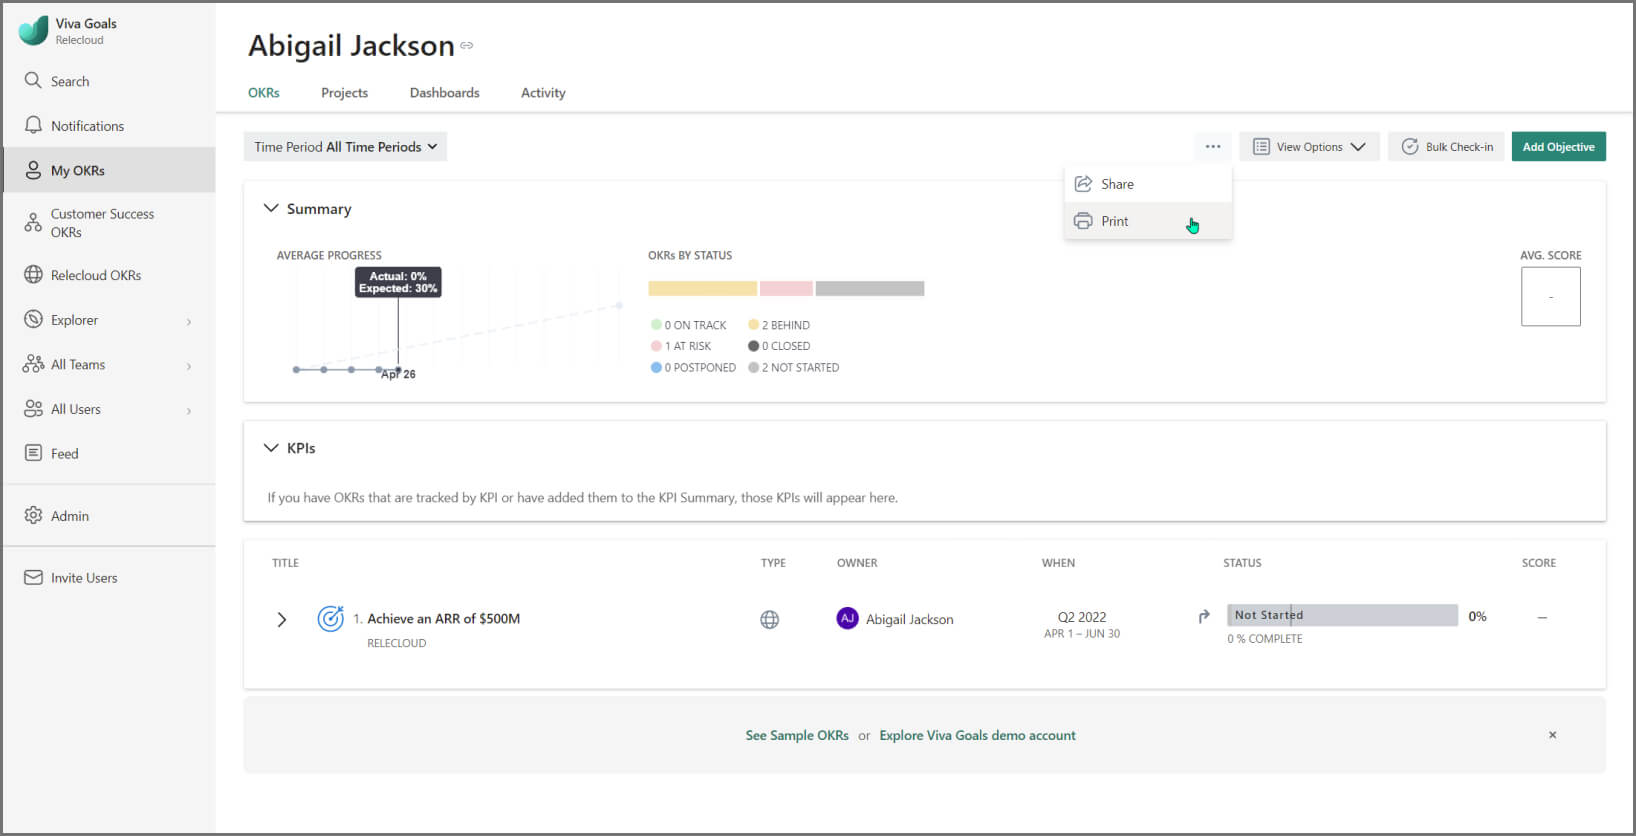Open Invite Users envelope item

[109, 578]
